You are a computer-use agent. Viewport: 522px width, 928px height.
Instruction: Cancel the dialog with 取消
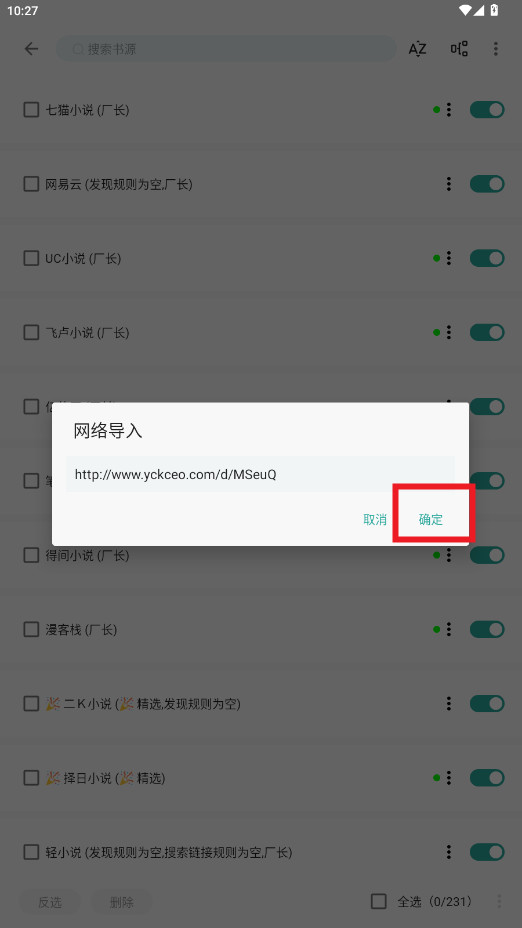click(375, 520)
